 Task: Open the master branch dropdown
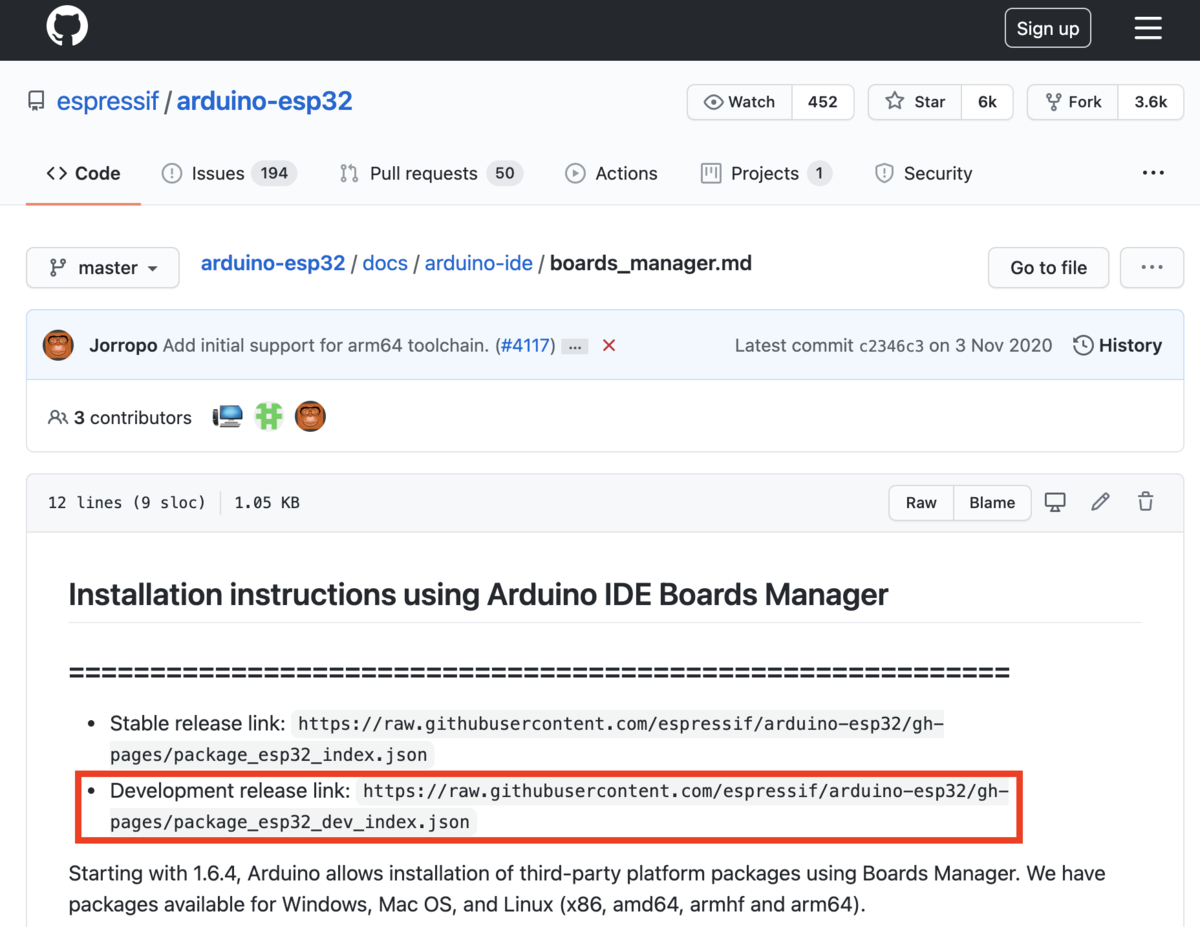click(x=103, y=268)
